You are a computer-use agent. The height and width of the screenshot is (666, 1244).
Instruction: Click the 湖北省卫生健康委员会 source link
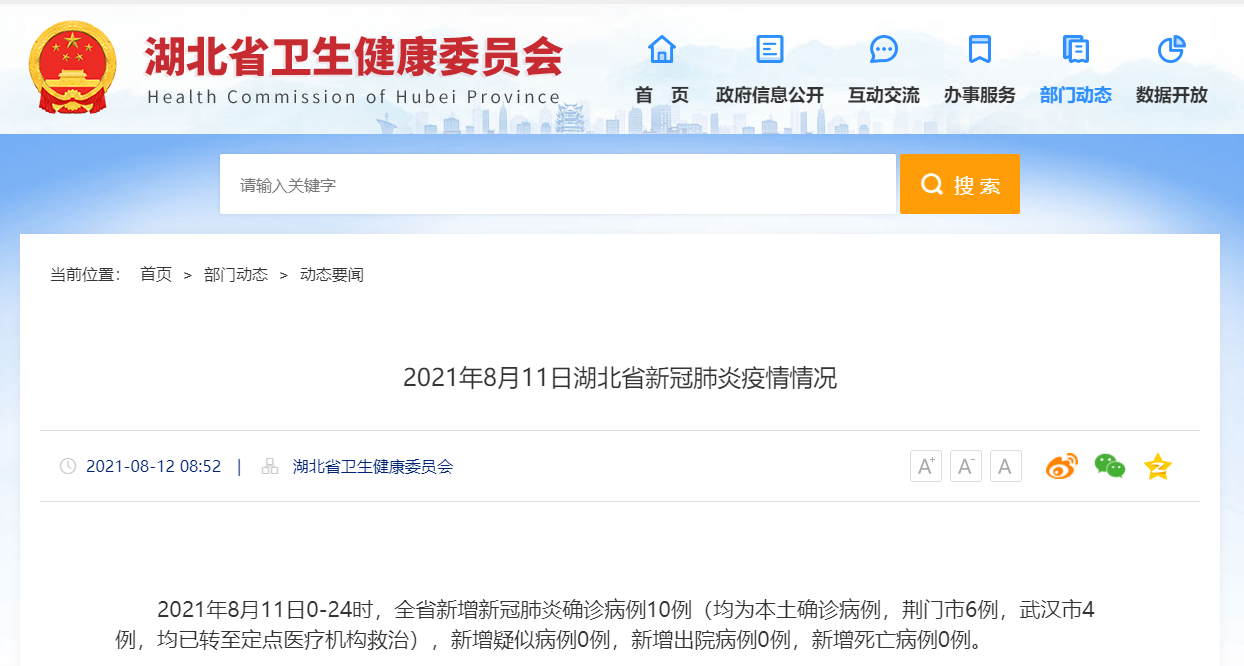373,466
